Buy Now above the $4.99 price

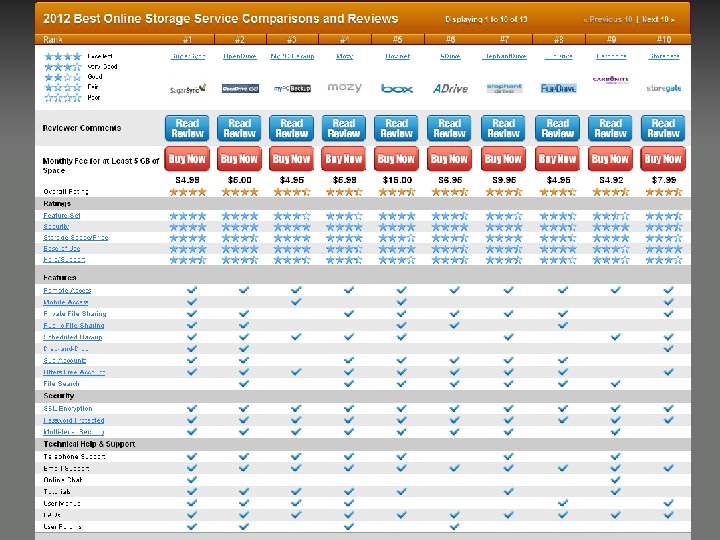point(187,158)
